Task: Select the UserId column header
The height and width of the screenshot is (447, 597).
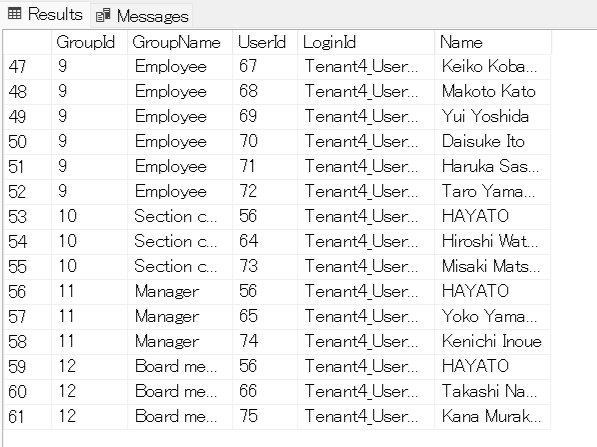Action: 265,42
